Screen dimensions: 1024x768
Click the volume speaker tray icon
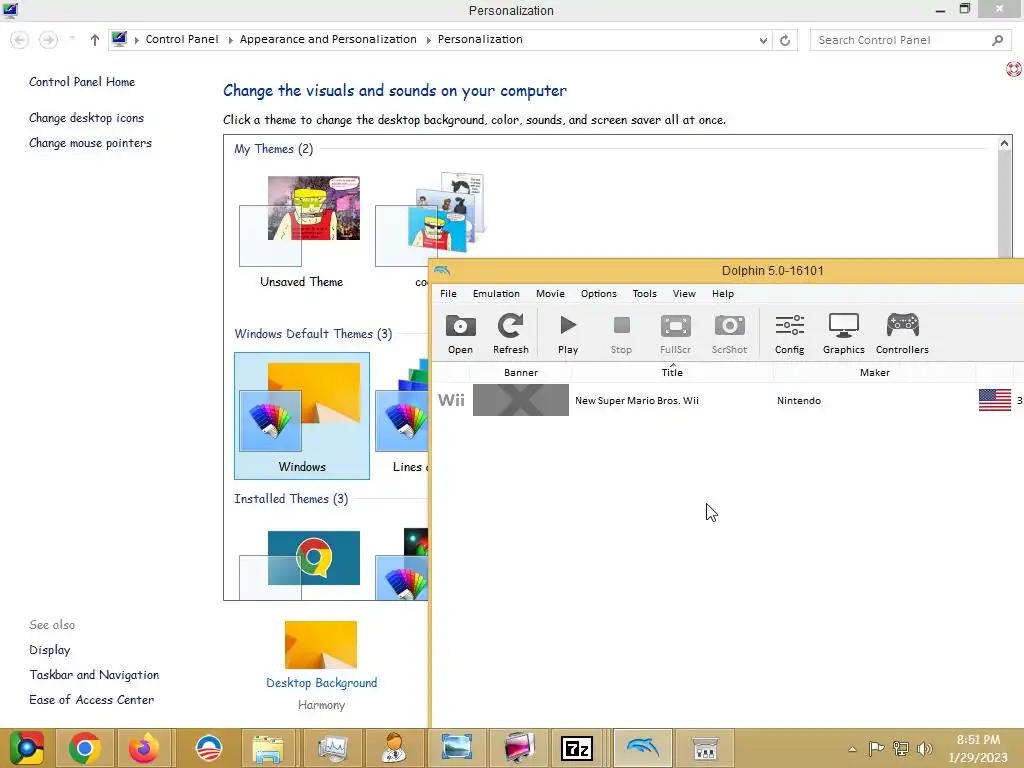924,749
